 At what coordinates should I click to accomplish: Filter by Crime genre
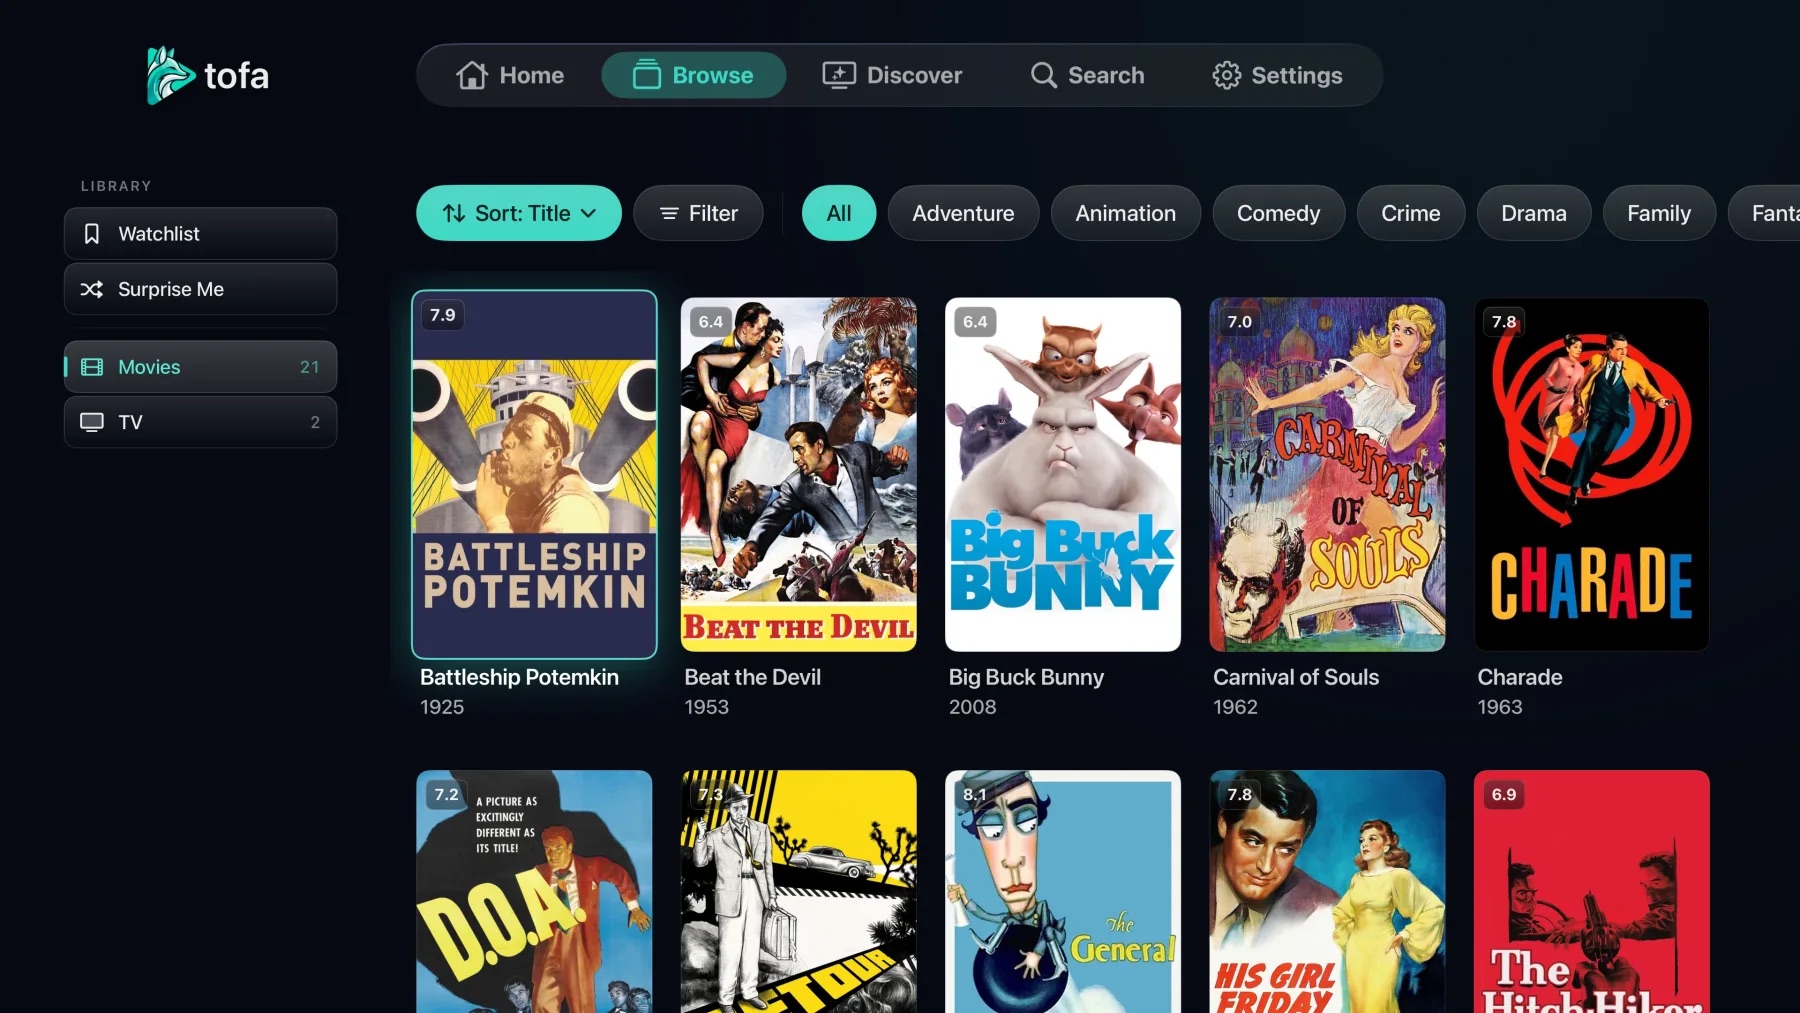coord(1410,213)
